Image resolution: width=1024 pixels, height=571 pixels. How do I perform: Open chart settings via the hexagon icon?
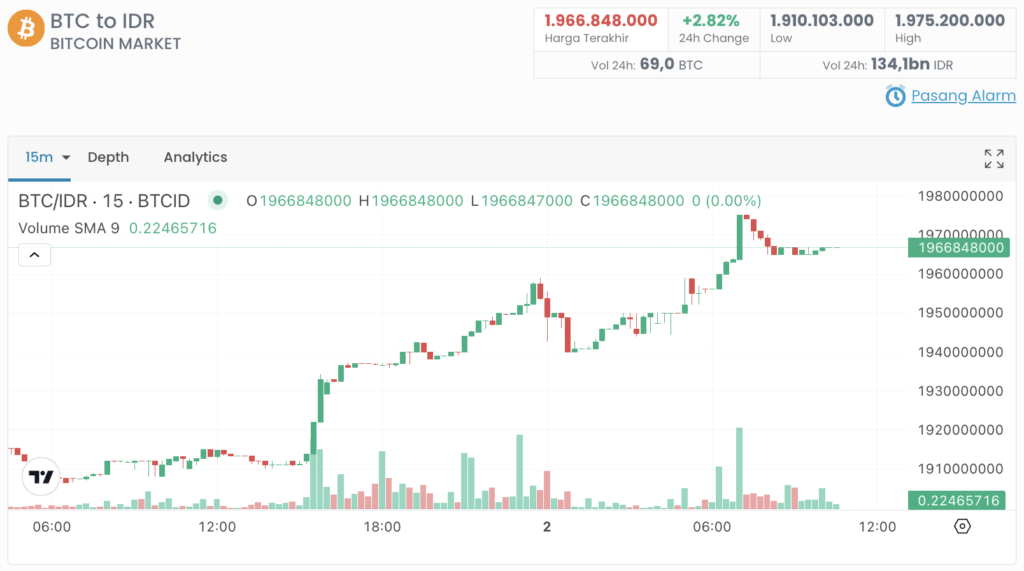pyautogui.click(x=961, y=526)
